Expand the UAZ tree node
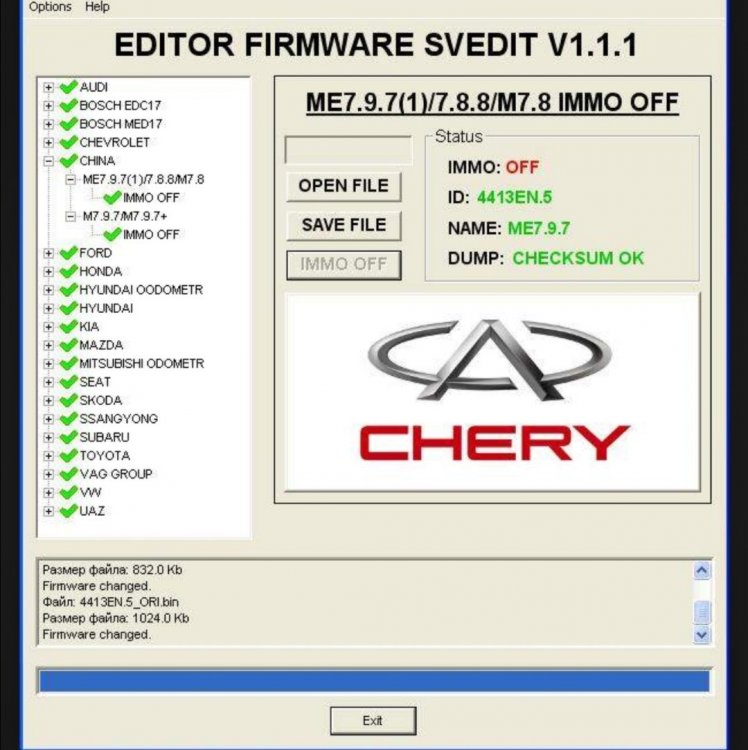The height and width of the screenshot is (750, 748). coord(48,511)
